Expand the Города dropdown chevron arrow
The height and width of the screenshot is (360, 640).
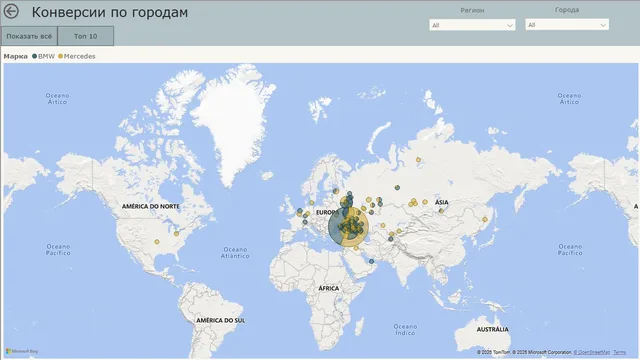603,25
